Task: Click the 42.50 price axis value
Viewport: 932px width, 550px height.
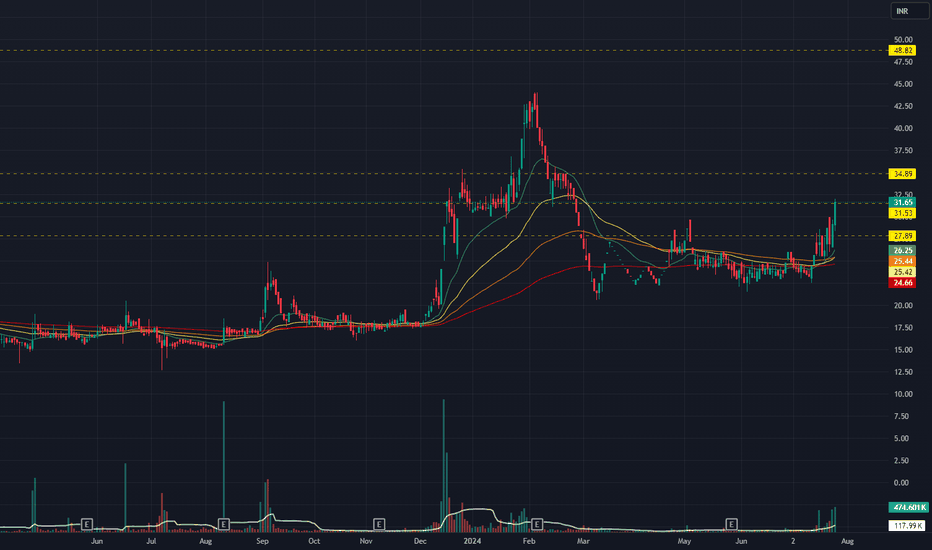Action: (x=903, y=106)
